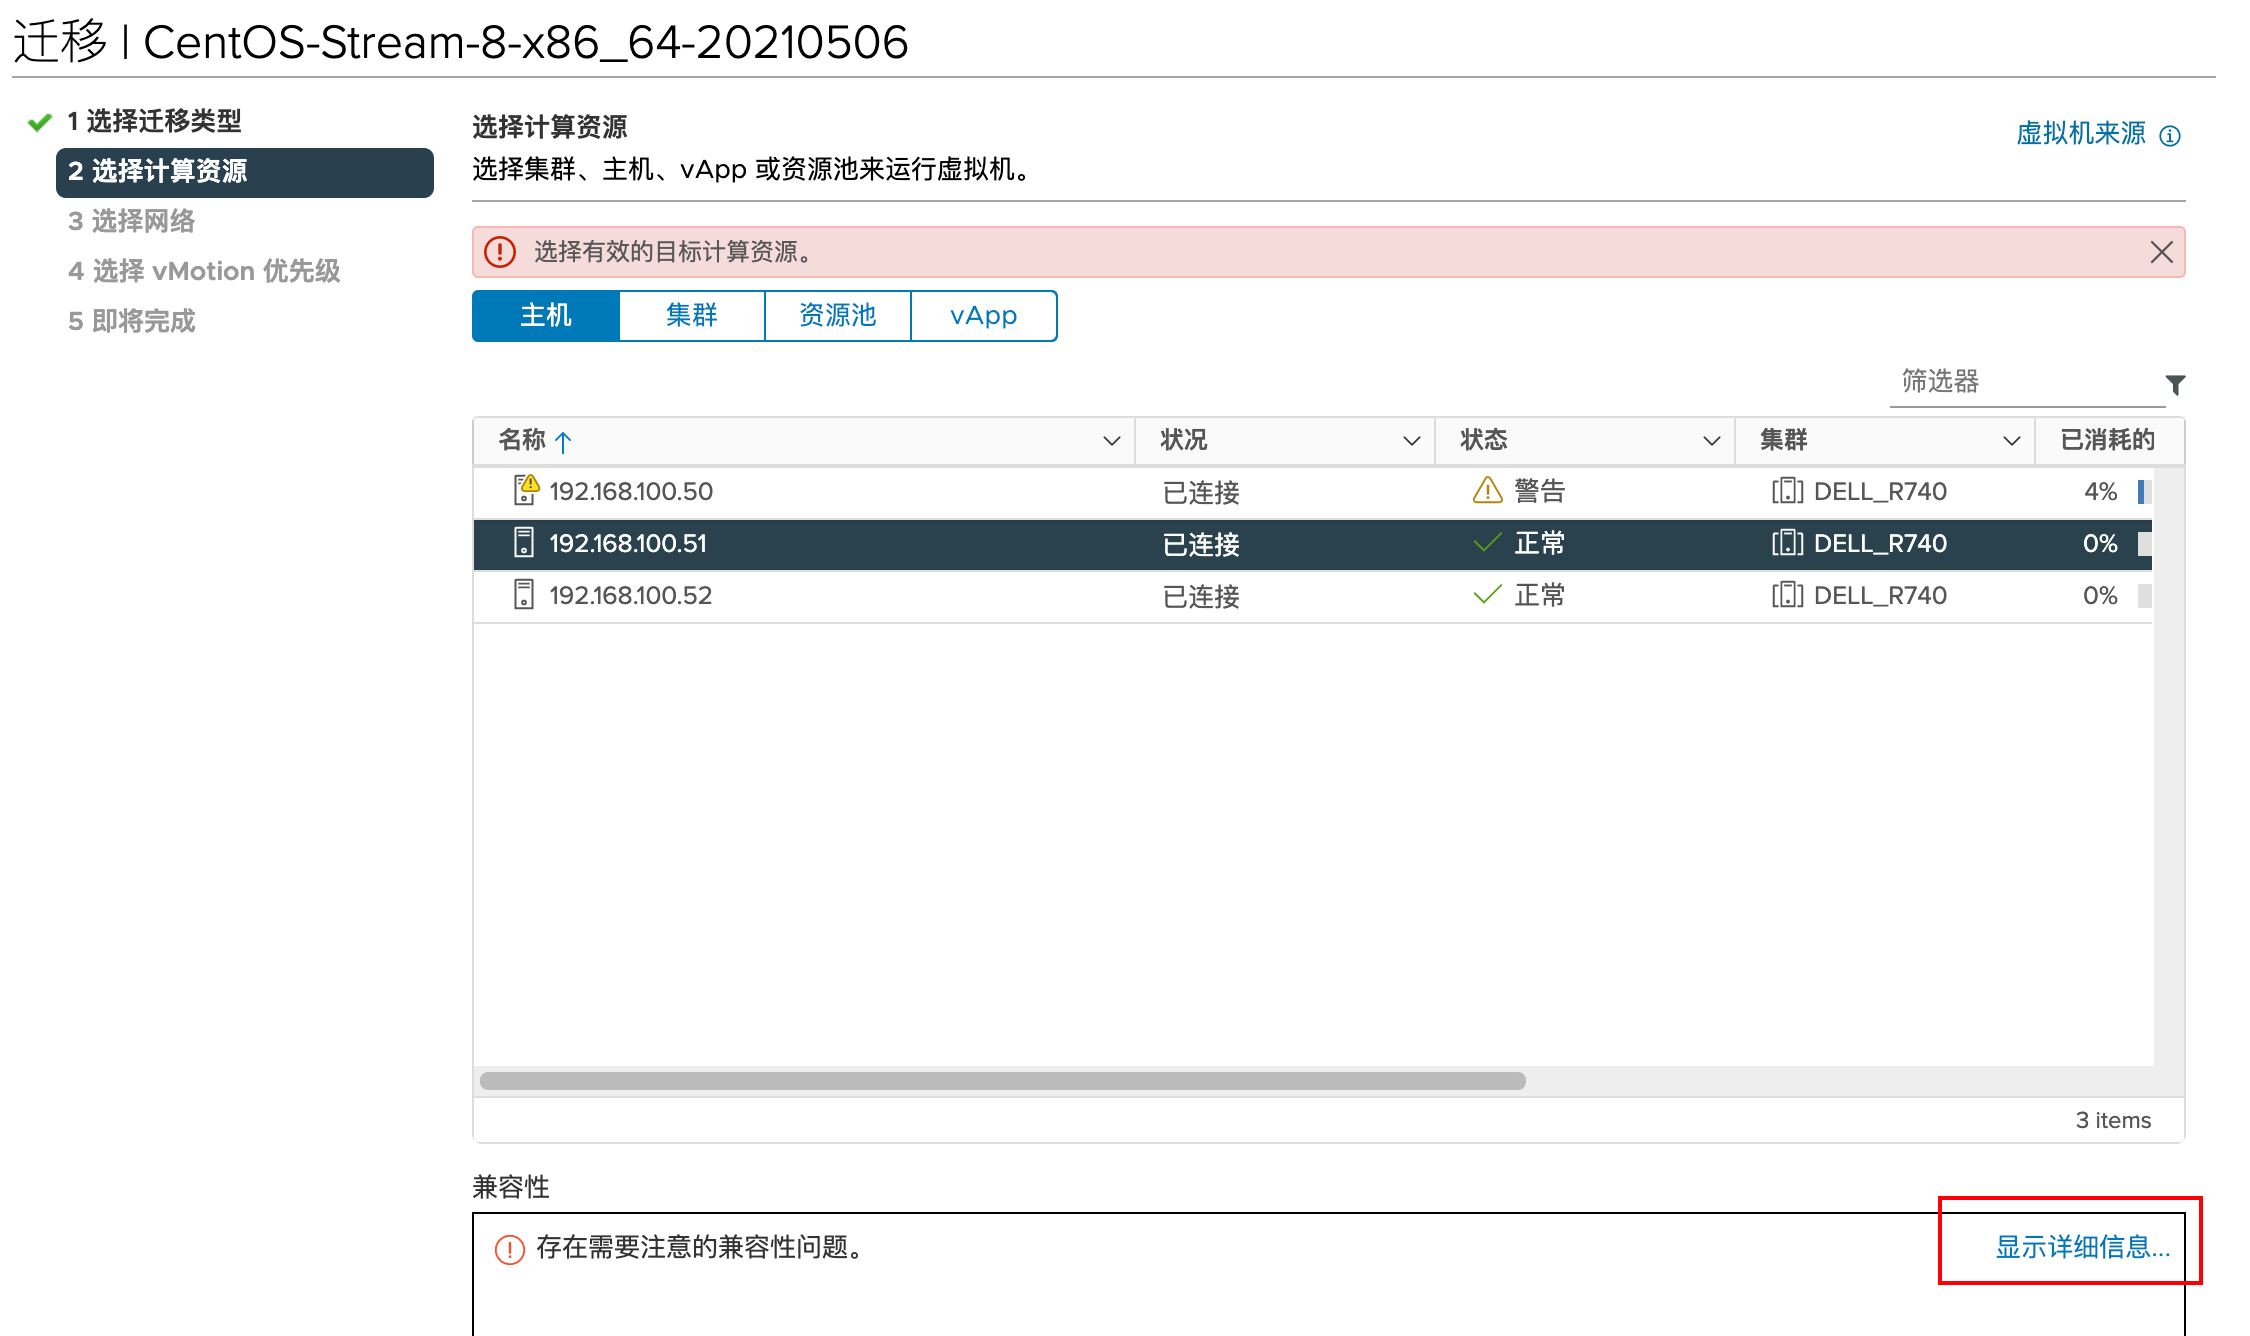Click the green checkmark in the 192.168.100.51 row
The height and width of the screenshot is (1336, 2250).
(x=1488, y=543)
